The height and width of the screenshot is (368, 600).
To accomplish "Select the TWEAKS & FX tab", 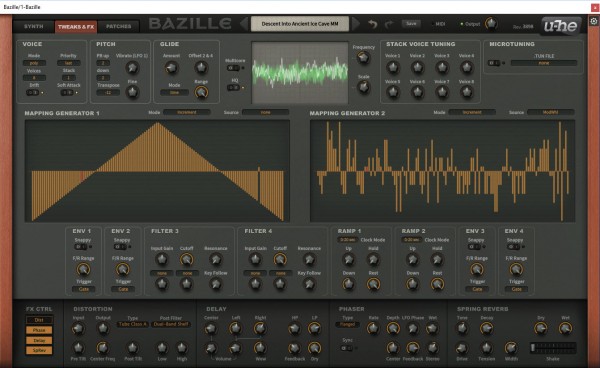I will 76,27.
